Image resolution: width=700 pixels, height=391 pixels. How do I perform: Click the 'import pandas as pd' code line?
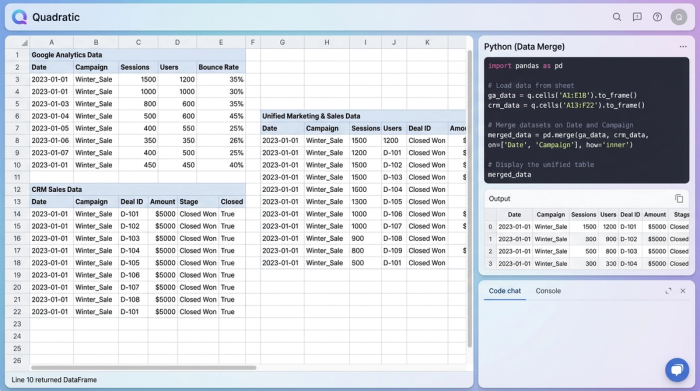(x=525, y=66)
